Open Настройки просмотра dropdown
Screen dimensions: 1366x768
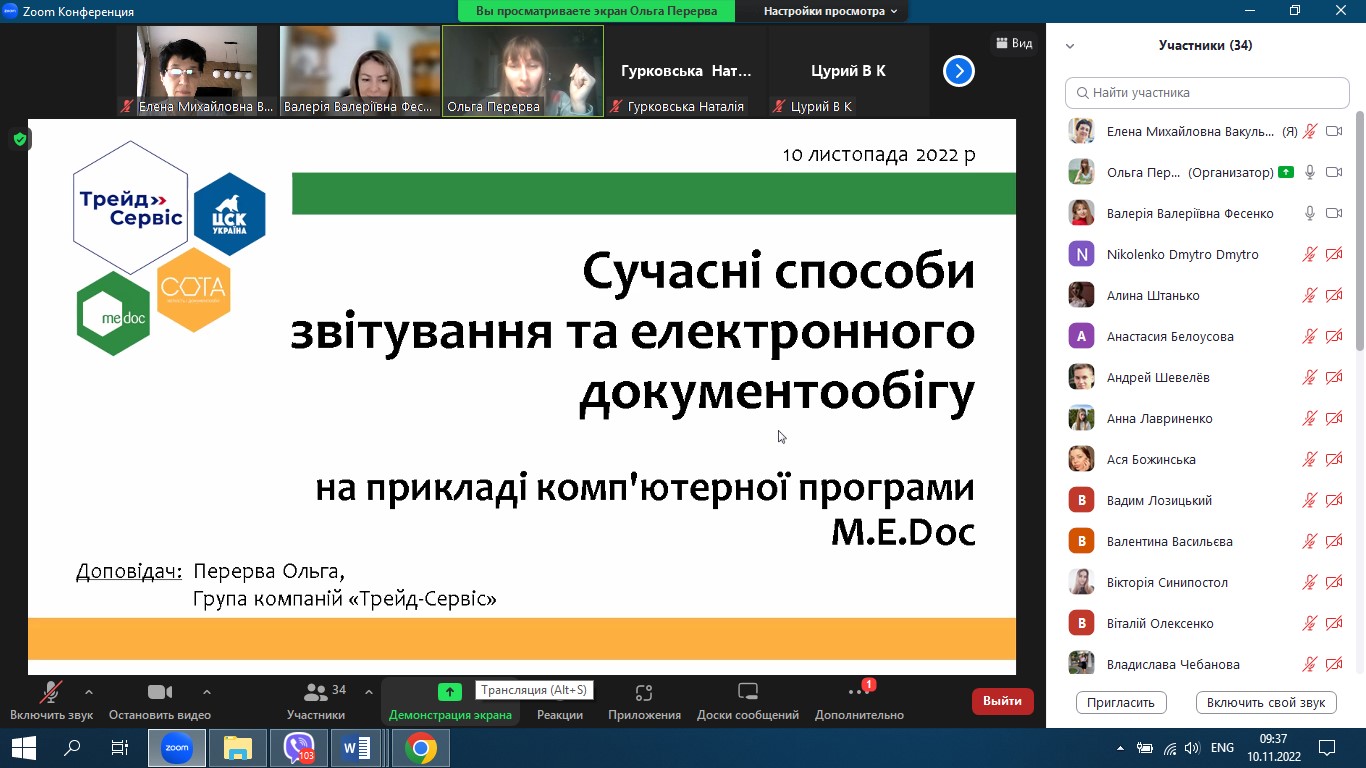[x=830, y=11]
